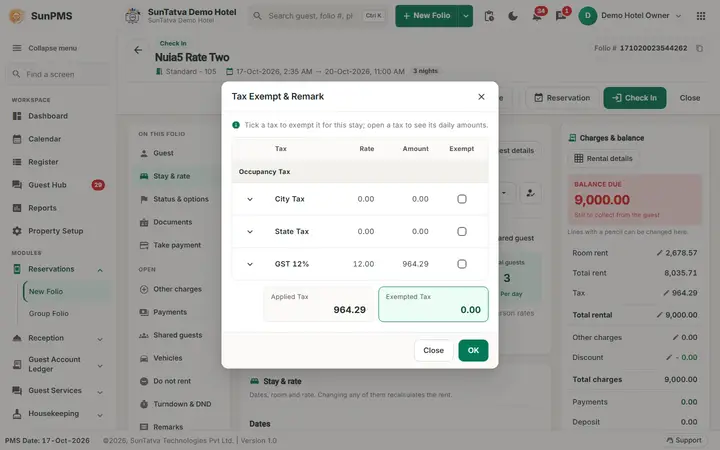Expand the Reception module chevron
Viewport: 720px width, 450px height.
pyautogui.click(x=100, y=339)
